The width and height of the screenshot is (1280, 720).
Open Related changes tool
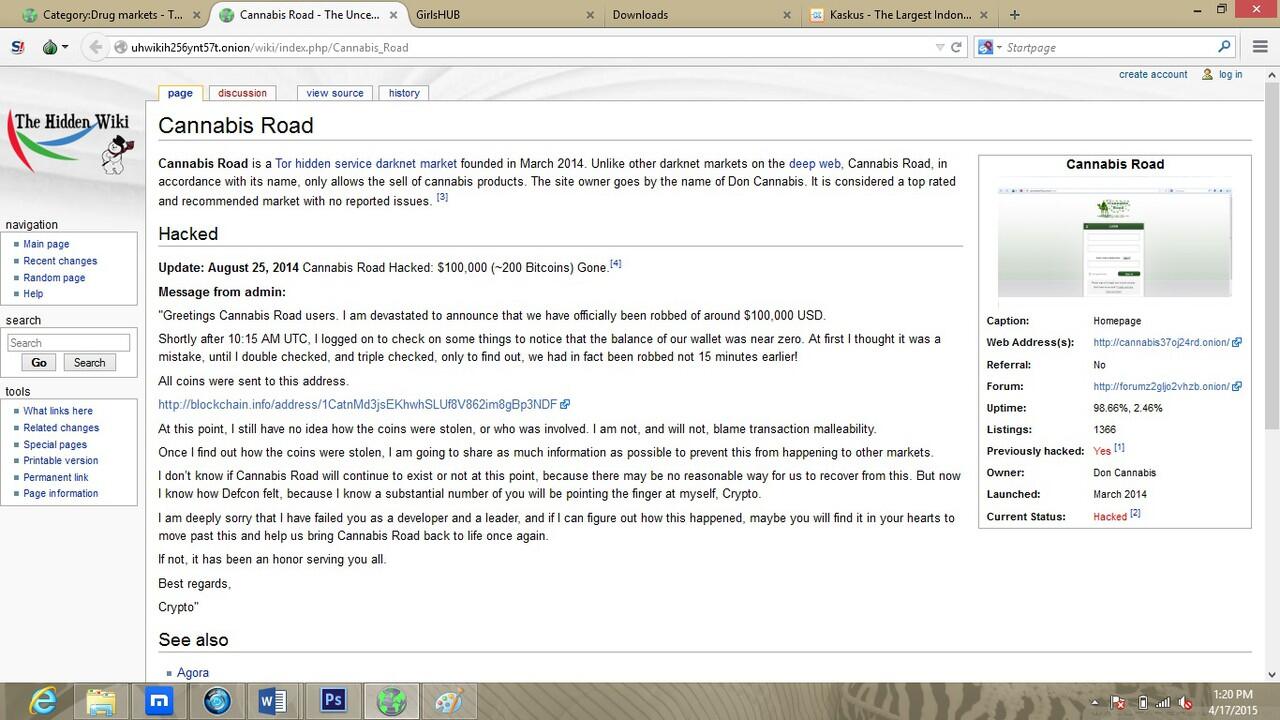tap(61, 428)
